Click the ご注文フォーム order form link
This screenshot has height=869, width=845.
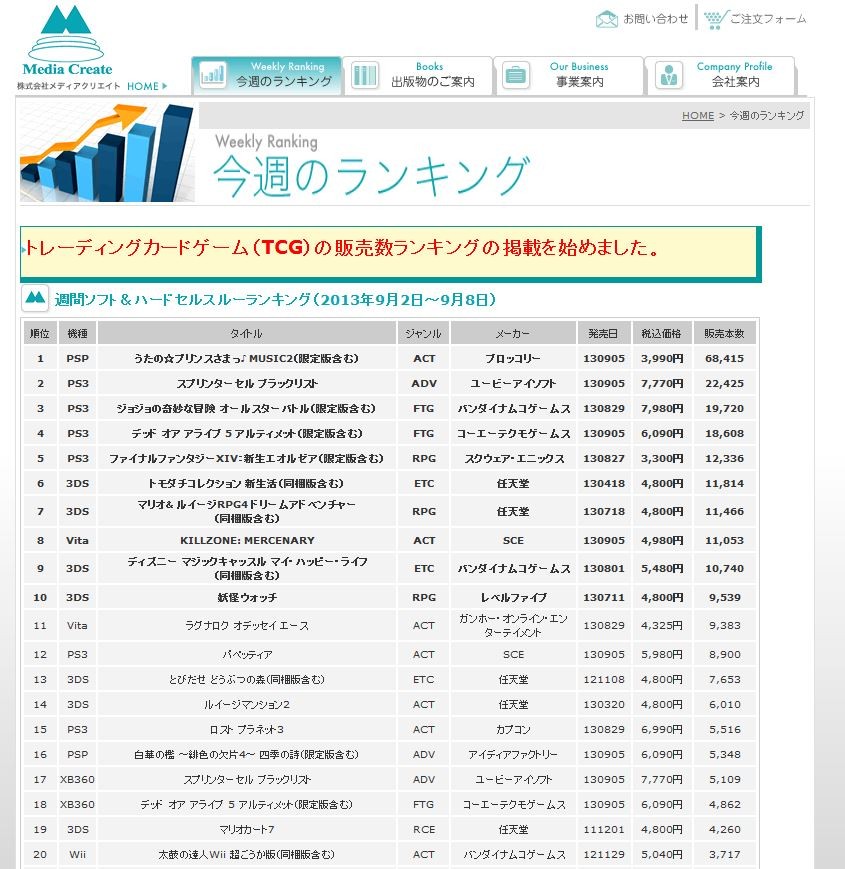pyautogui.click(x=768, y=19)
